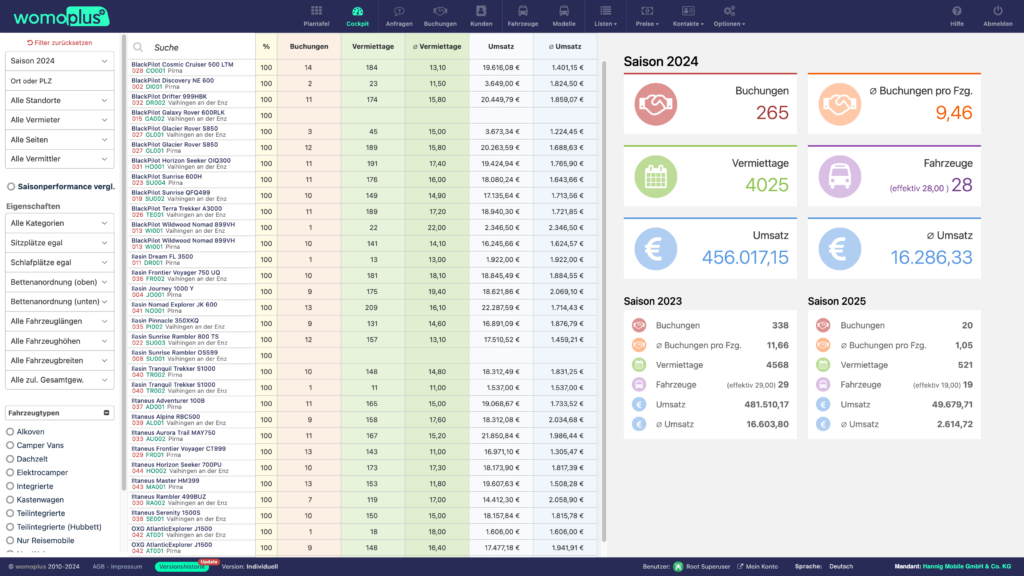Screen dimensions: 1024x576
Task: Open the Listen menu
Action: 605,22
